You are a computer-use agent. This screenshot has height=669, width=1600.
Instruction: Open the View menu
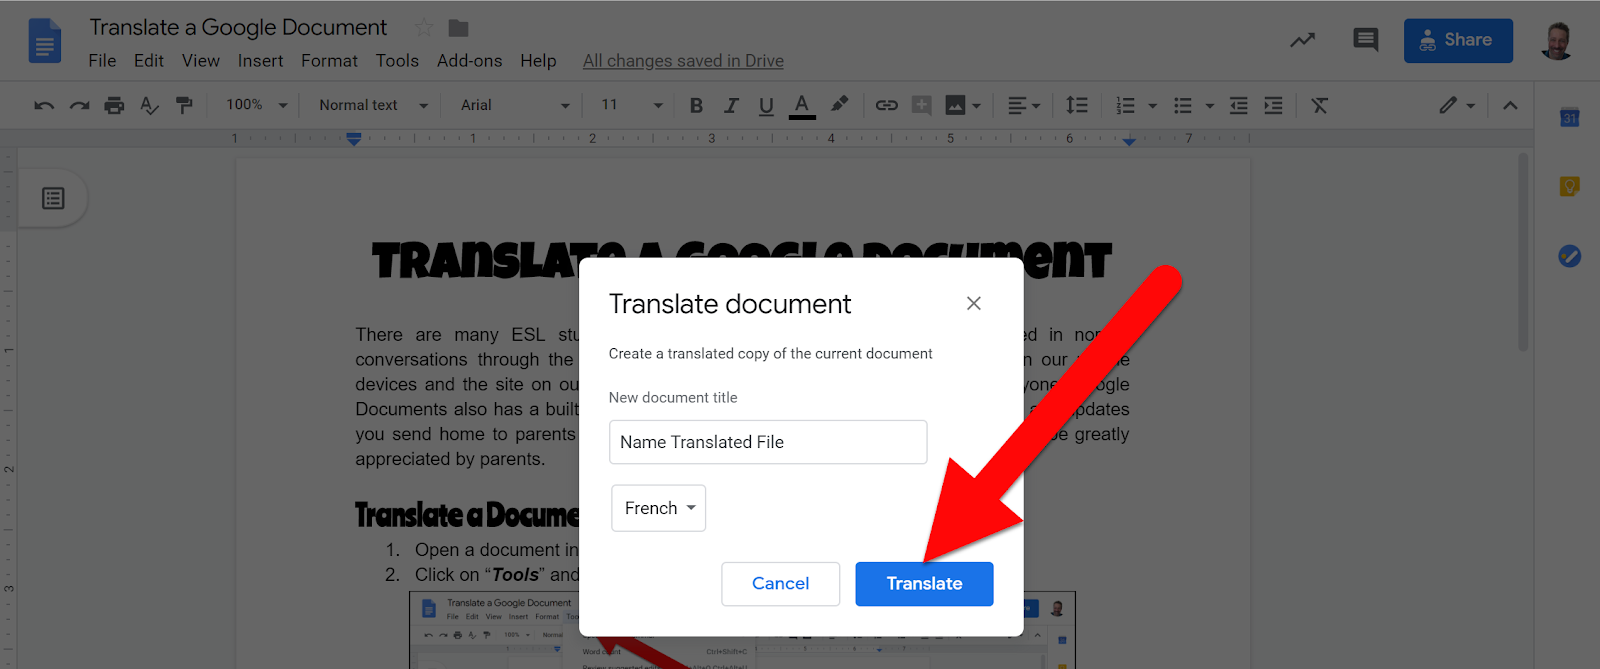(201, 61)
